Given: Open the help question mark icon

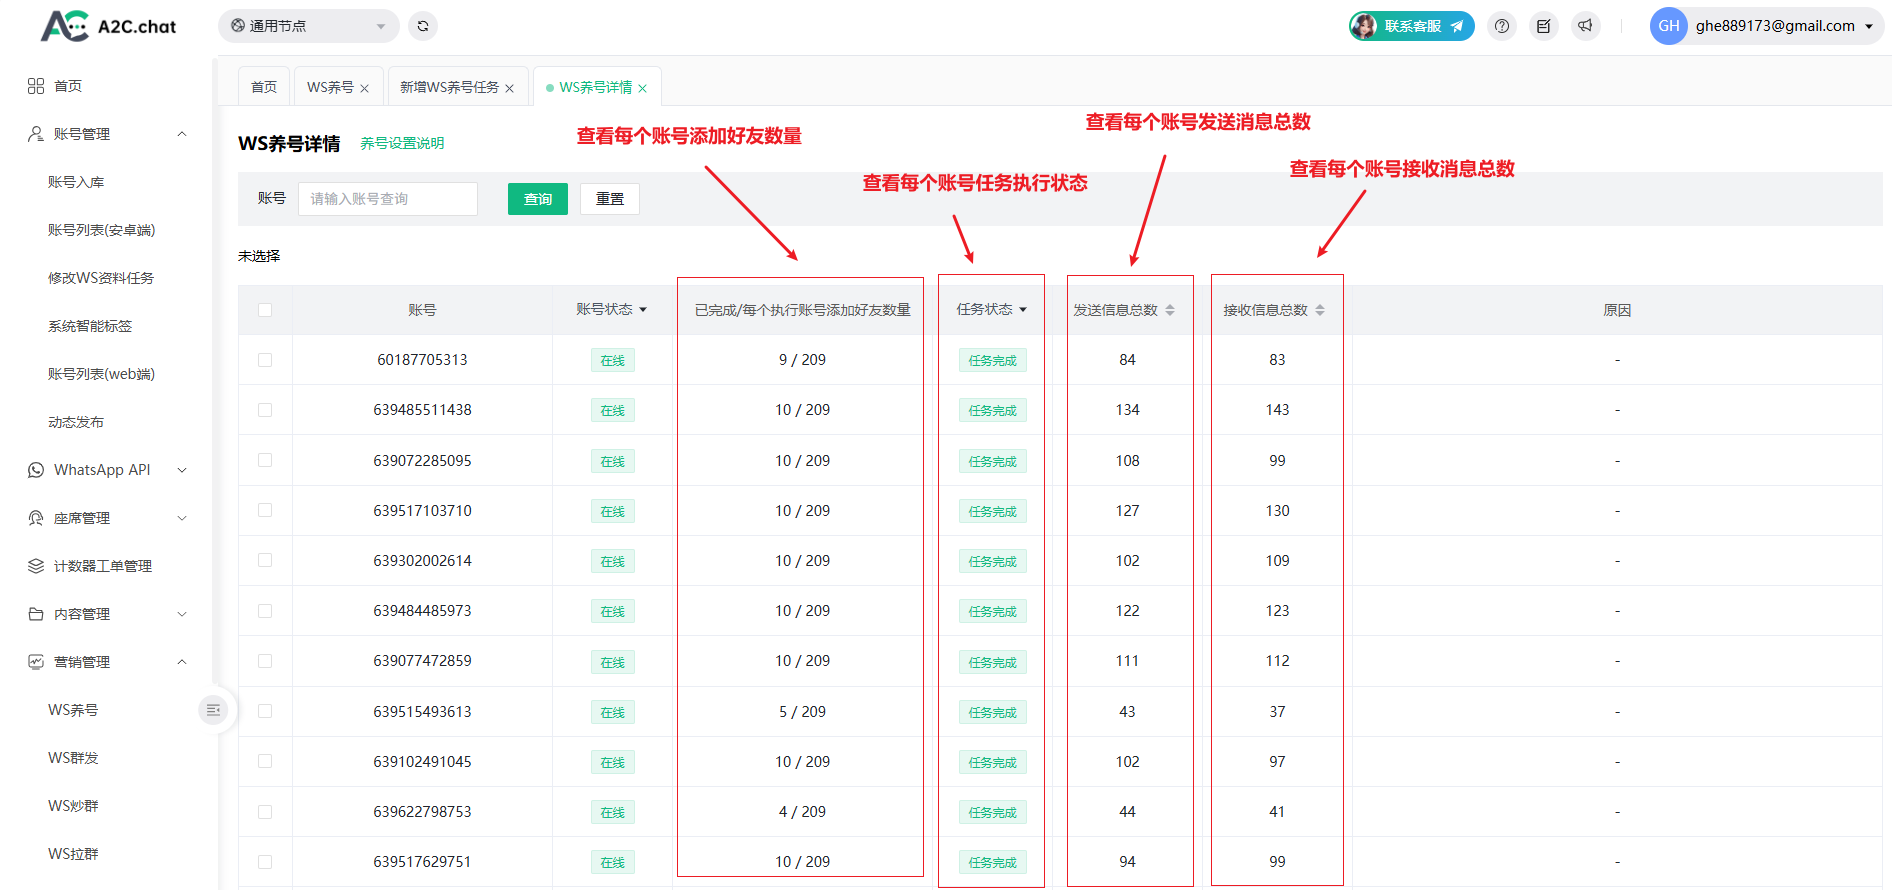Looking at the screenshot, I should [x=1501, y=26].
